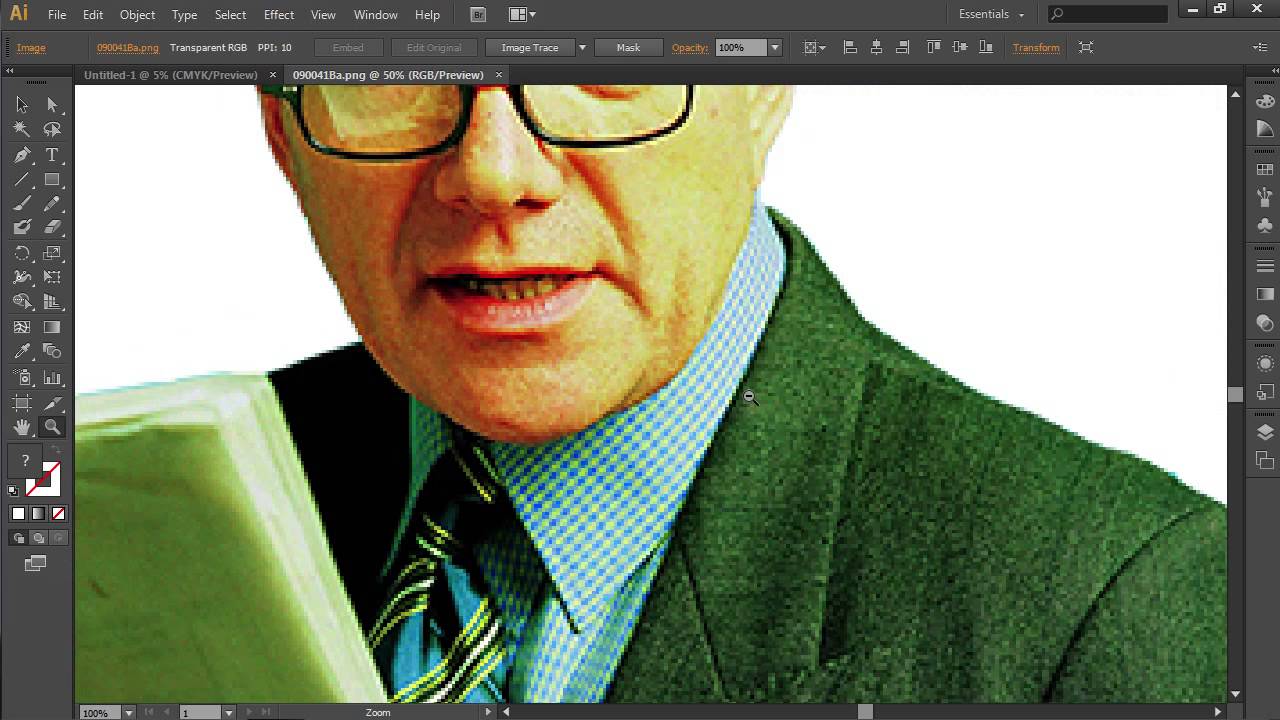Open the Transform panel link
Image resolution: width=1280 pixels, height=720 pixels.
(x=1036, y=47)
